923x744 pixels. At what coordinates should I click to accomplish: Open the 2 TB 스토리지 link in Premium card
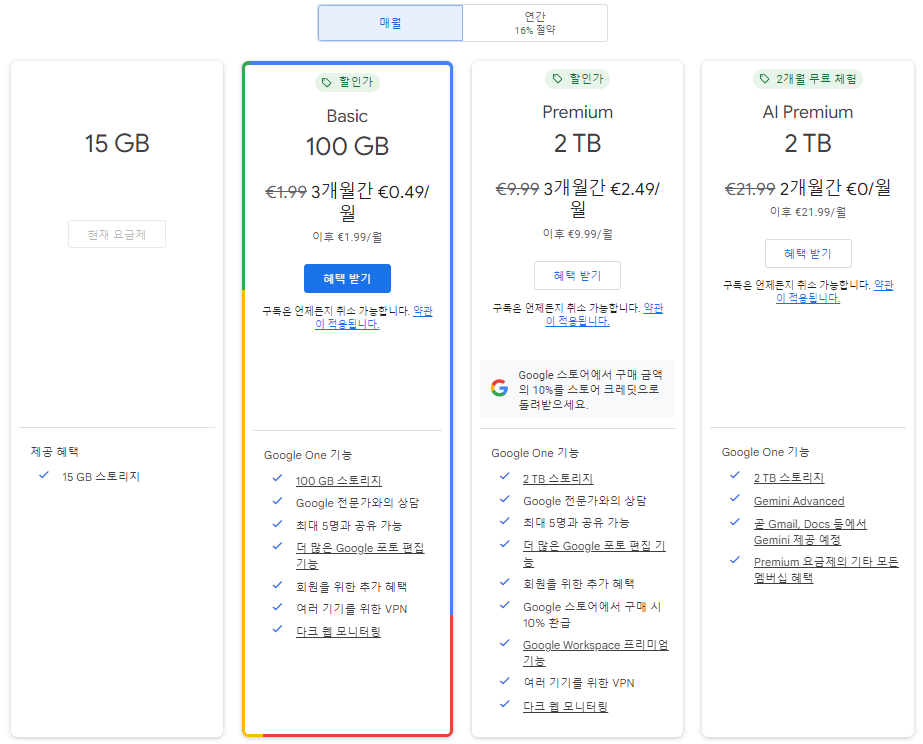[x=558, y=479]
